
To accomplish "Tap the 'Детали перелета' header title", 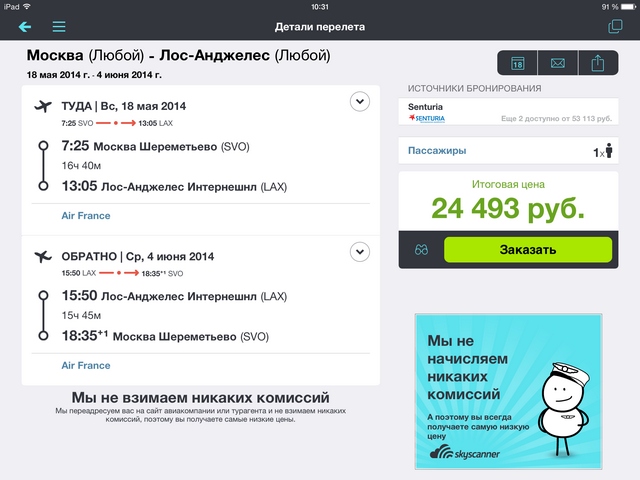I will (x=320, y=27).
